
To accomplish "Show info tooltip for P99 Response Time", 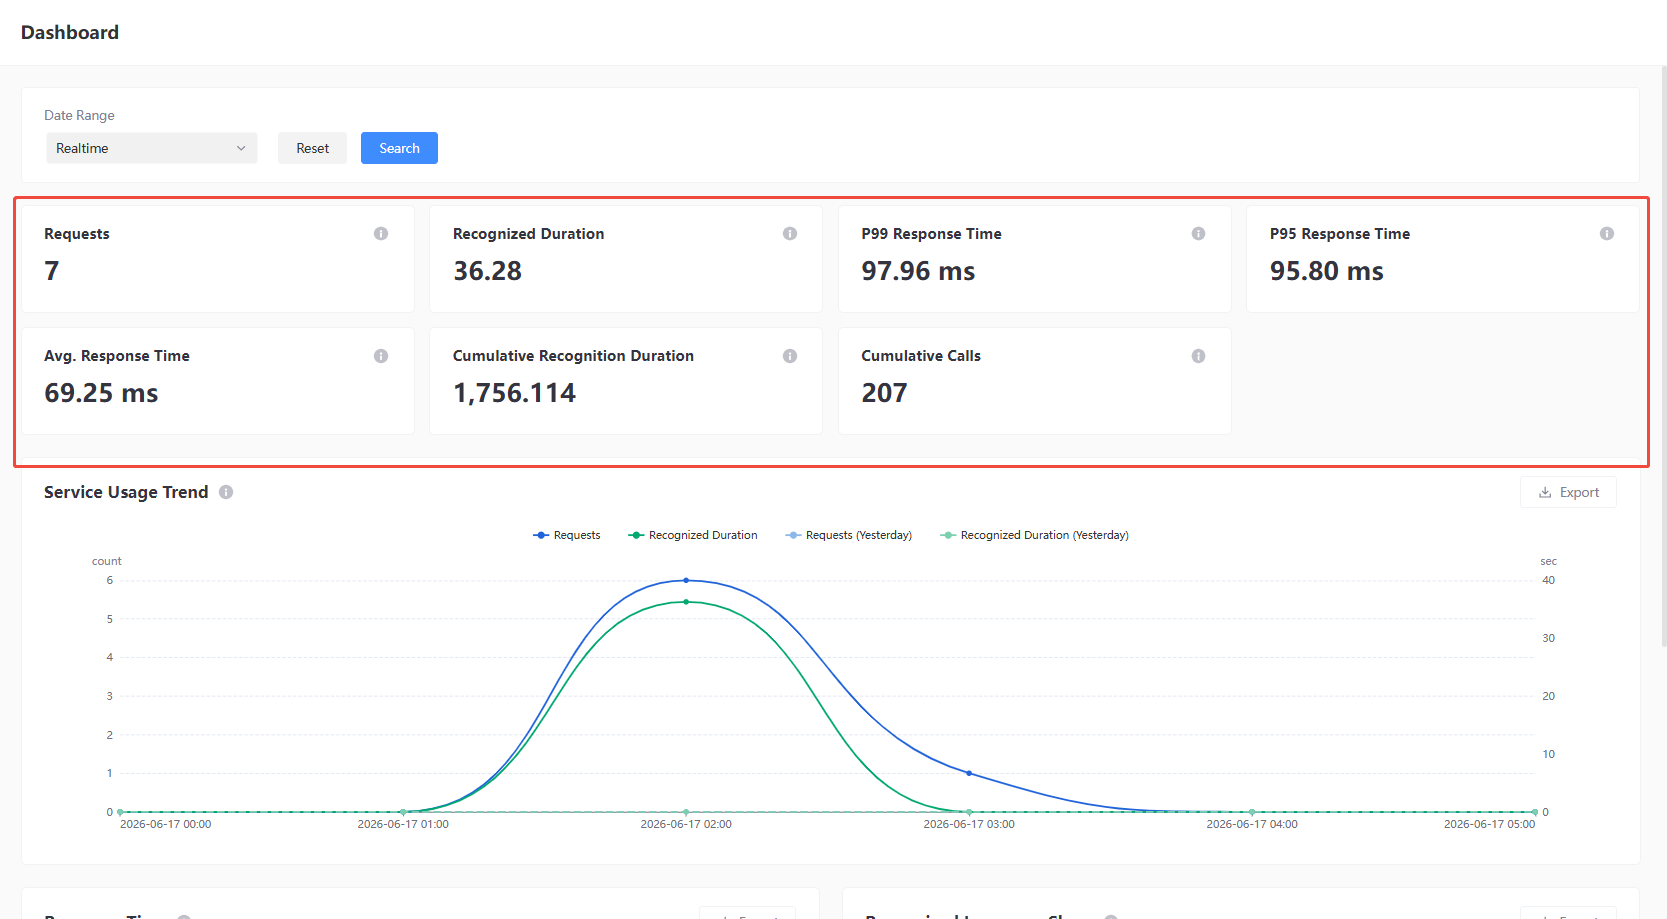I will [x=1198, y=234].
